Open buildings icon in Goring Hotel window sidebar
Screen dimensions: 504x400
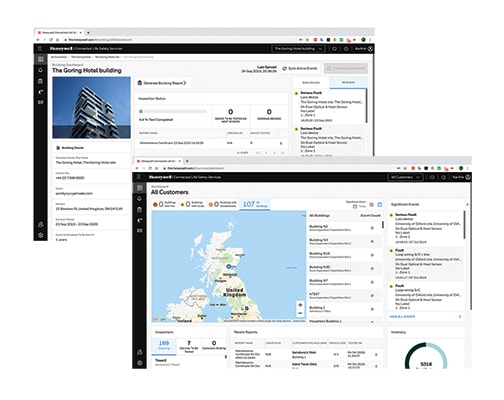pyautogui.click(x=41, y=81)
